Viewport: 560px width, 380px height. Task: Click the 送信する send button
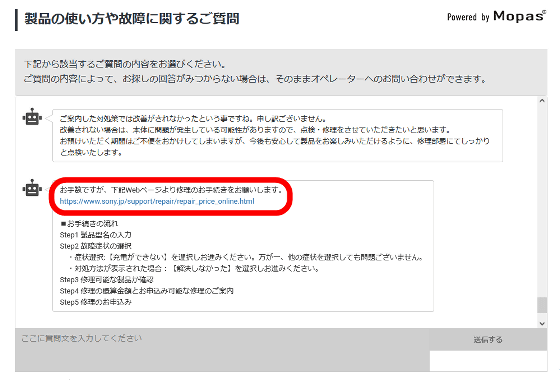pos(488,340)
